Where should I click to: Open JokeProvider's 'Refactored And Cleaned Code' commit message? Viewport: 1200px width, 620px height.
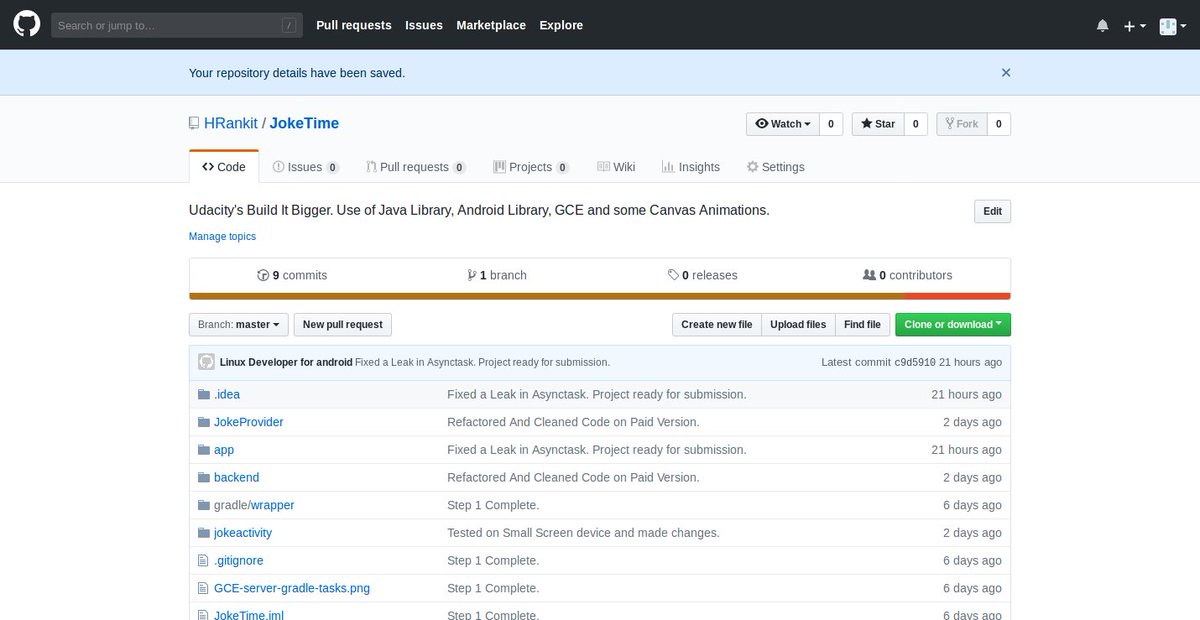pyautogui.click(x=573, y=422)
